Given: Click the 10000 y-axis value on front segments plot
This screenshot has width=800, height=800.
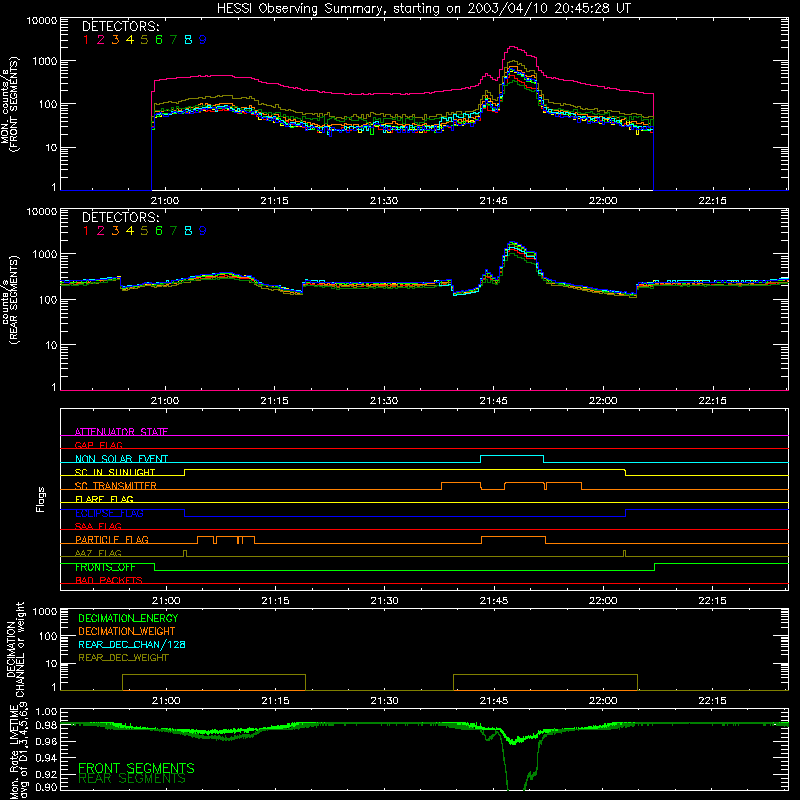Looking at the screenshot, I should (x=42, y=21).
